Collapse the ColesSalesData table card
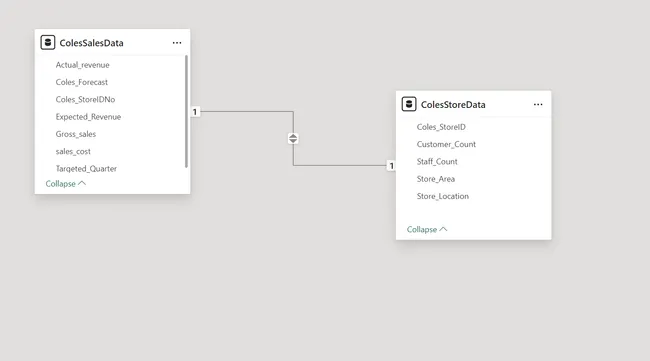 (x=65, y=184)
